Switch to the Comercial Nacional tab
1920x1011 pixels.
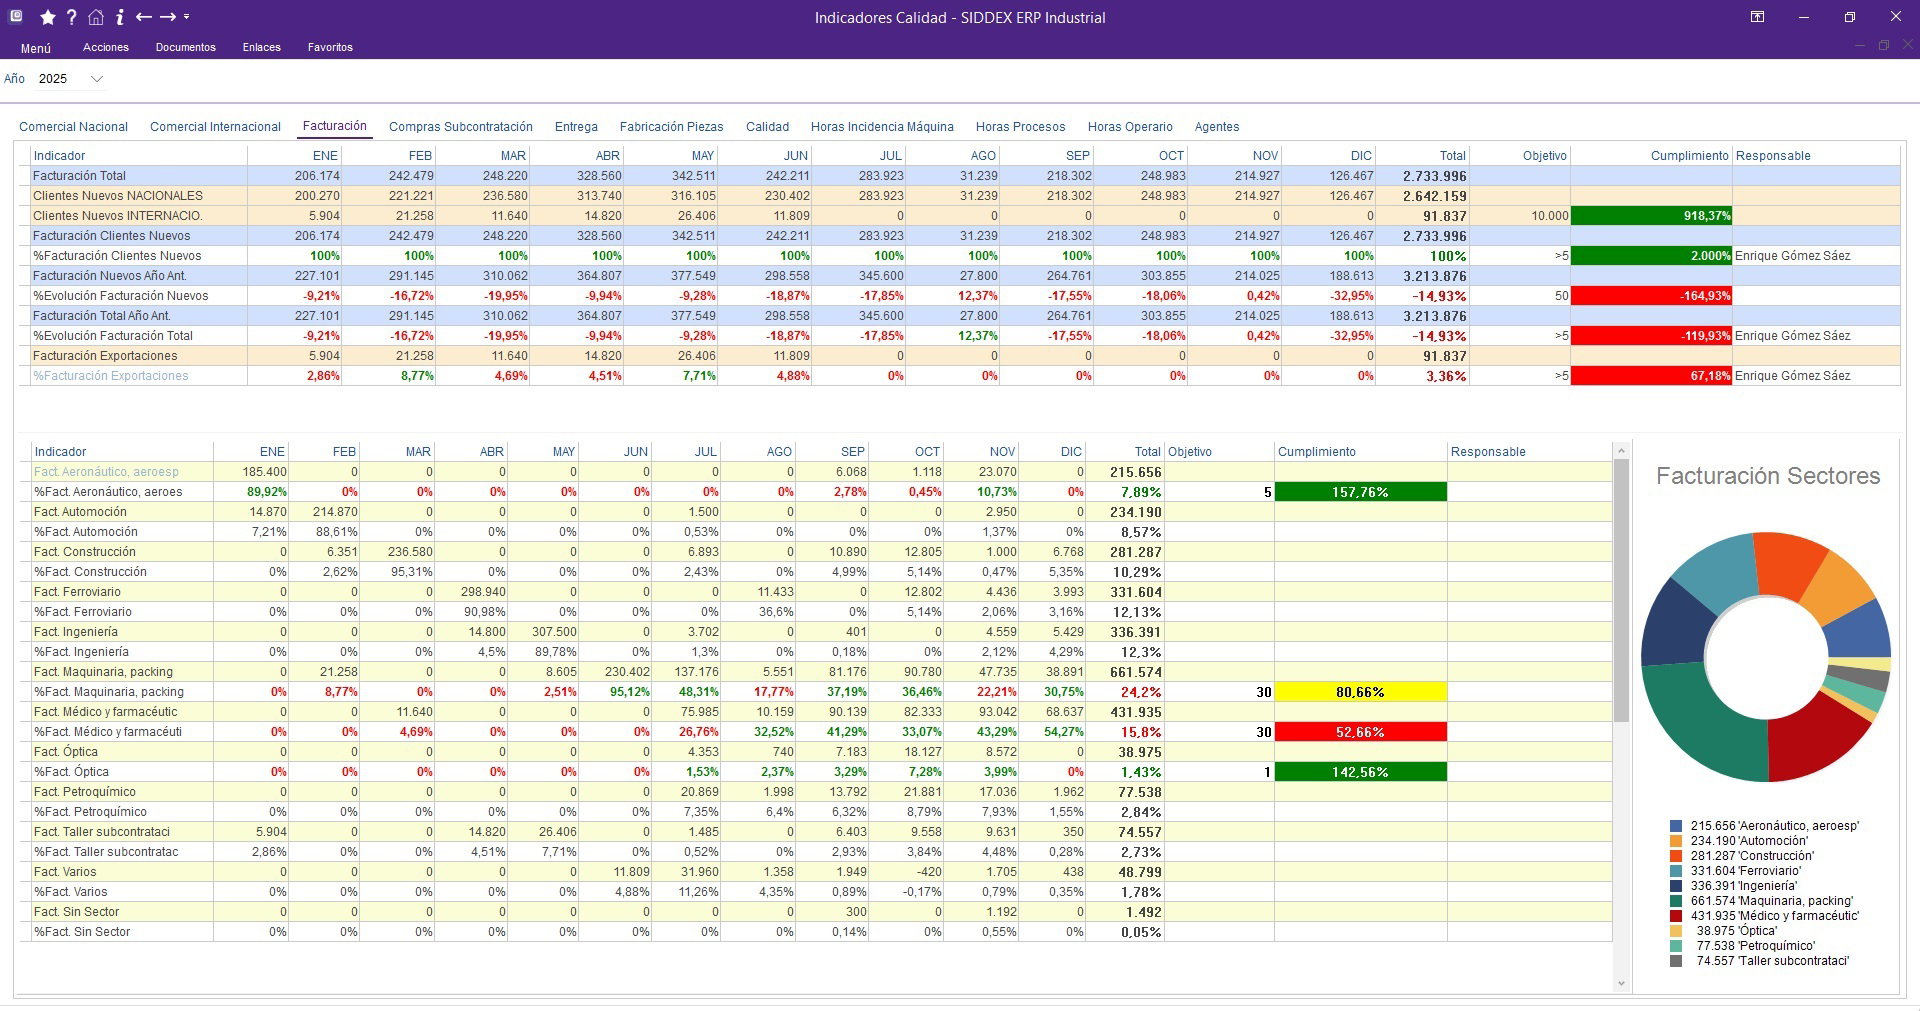point(73,127)
